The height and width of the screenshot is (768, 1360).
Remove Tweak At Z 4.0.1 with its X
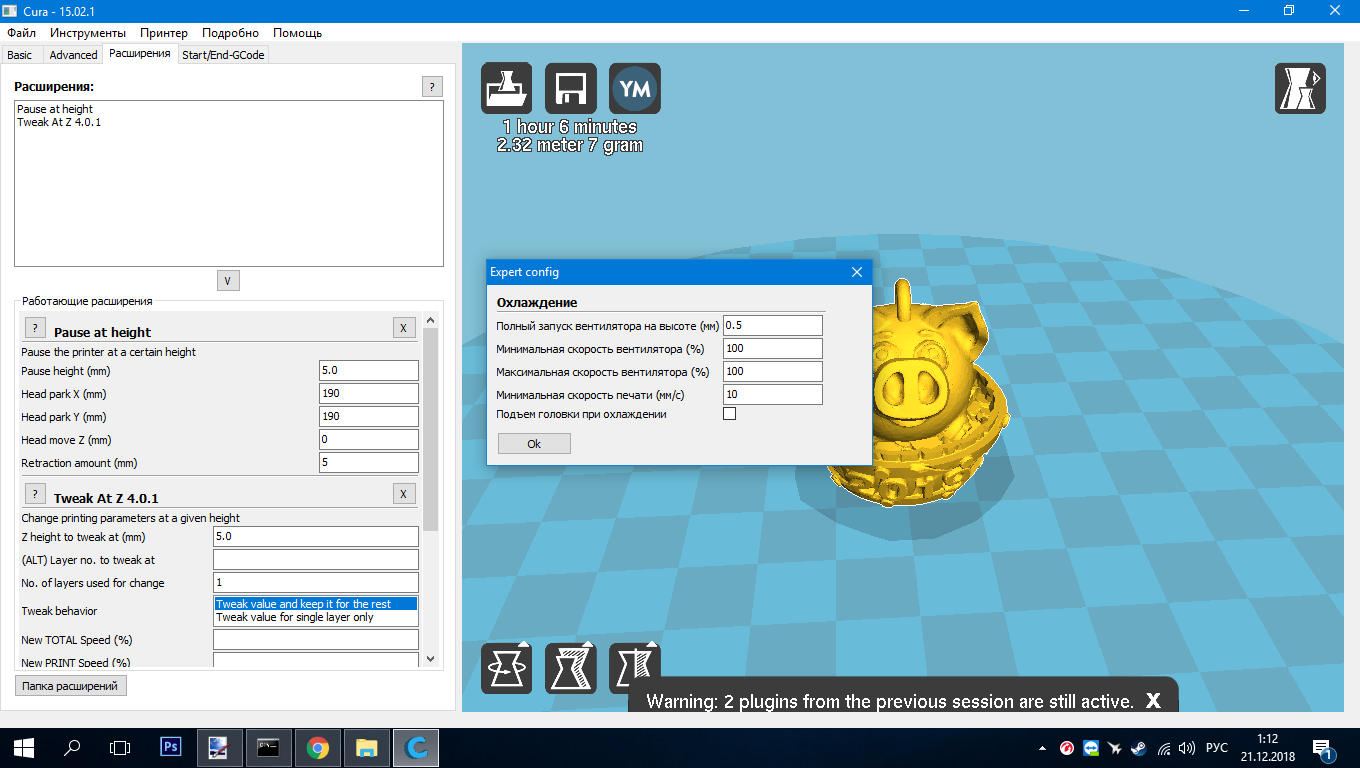click(403, 494)
